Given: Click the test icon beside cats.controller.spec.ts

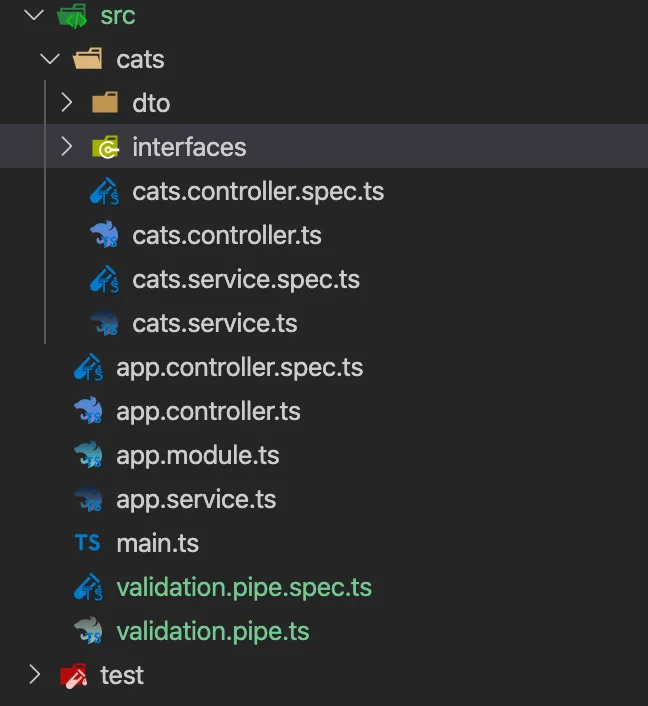Looking at the screenshot, I should tap(104, 191).
